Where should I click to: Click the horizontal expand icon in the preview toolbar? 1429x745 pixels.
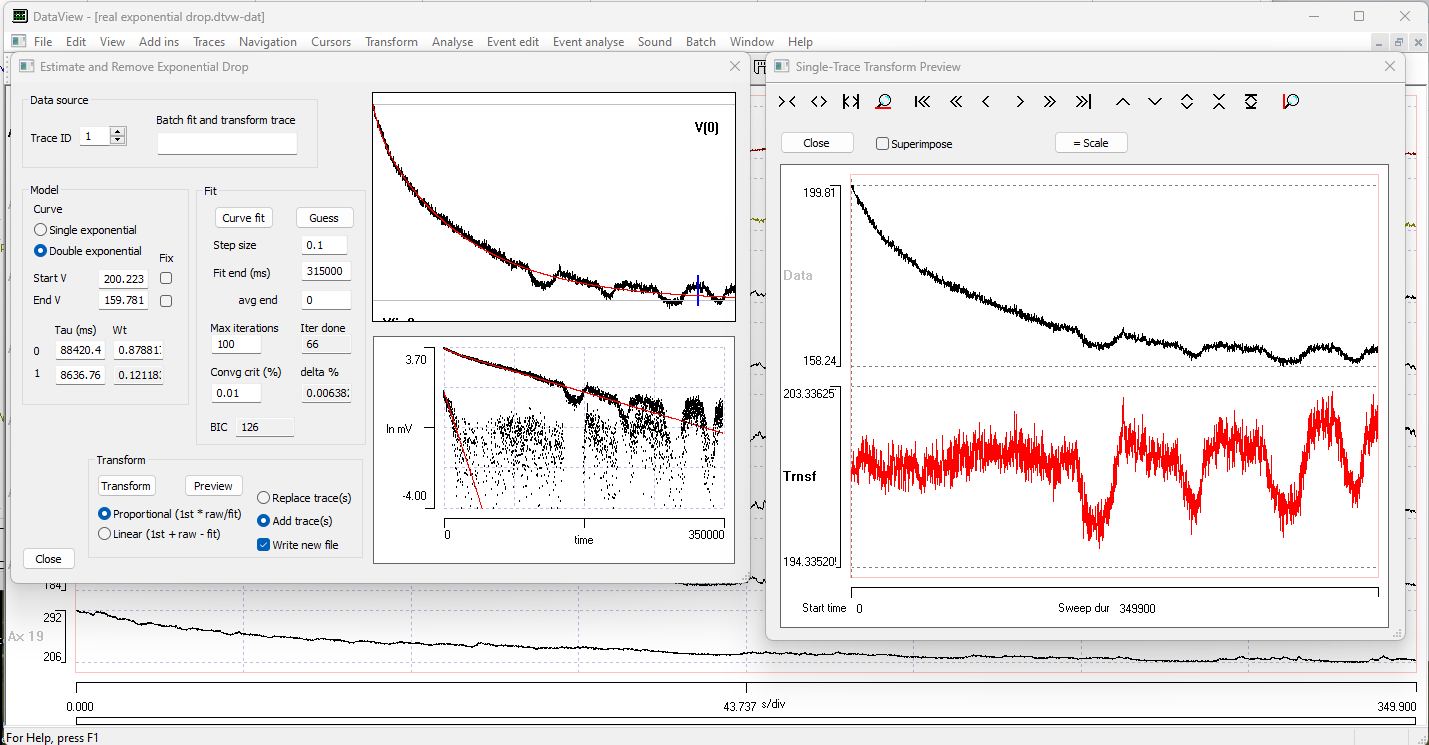819,101
